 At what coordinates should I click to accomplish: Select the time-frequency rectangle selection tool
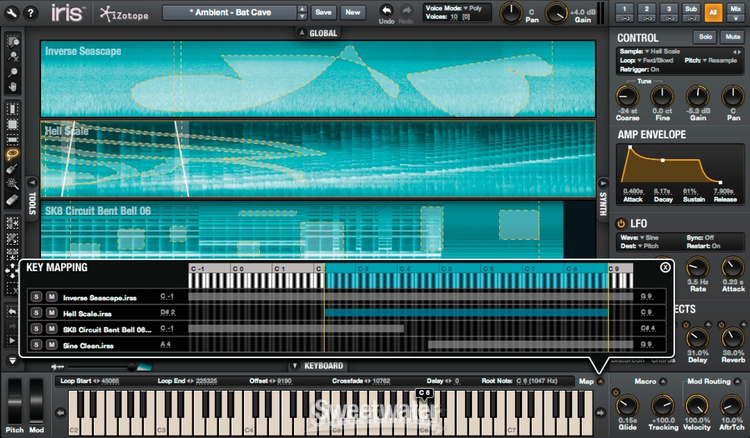12,124
